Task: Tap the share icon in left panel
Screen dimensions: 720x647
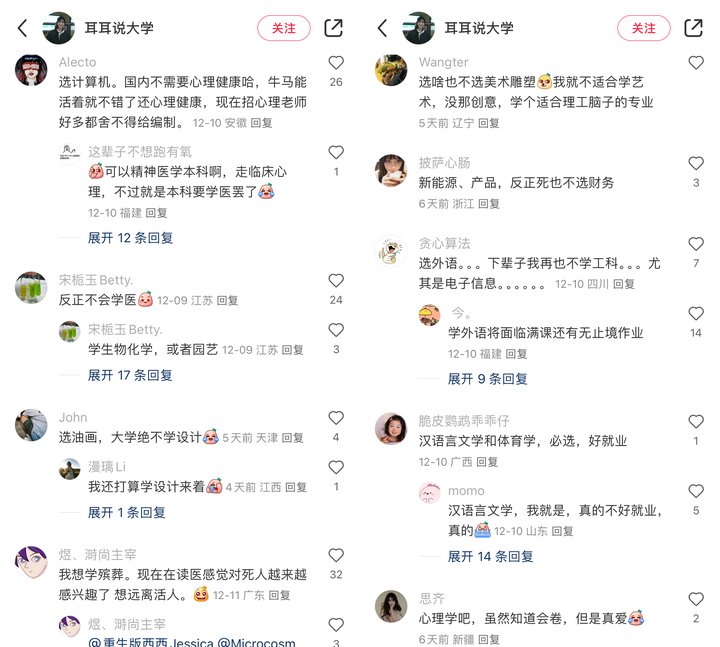Action: [x=333, y=28]
